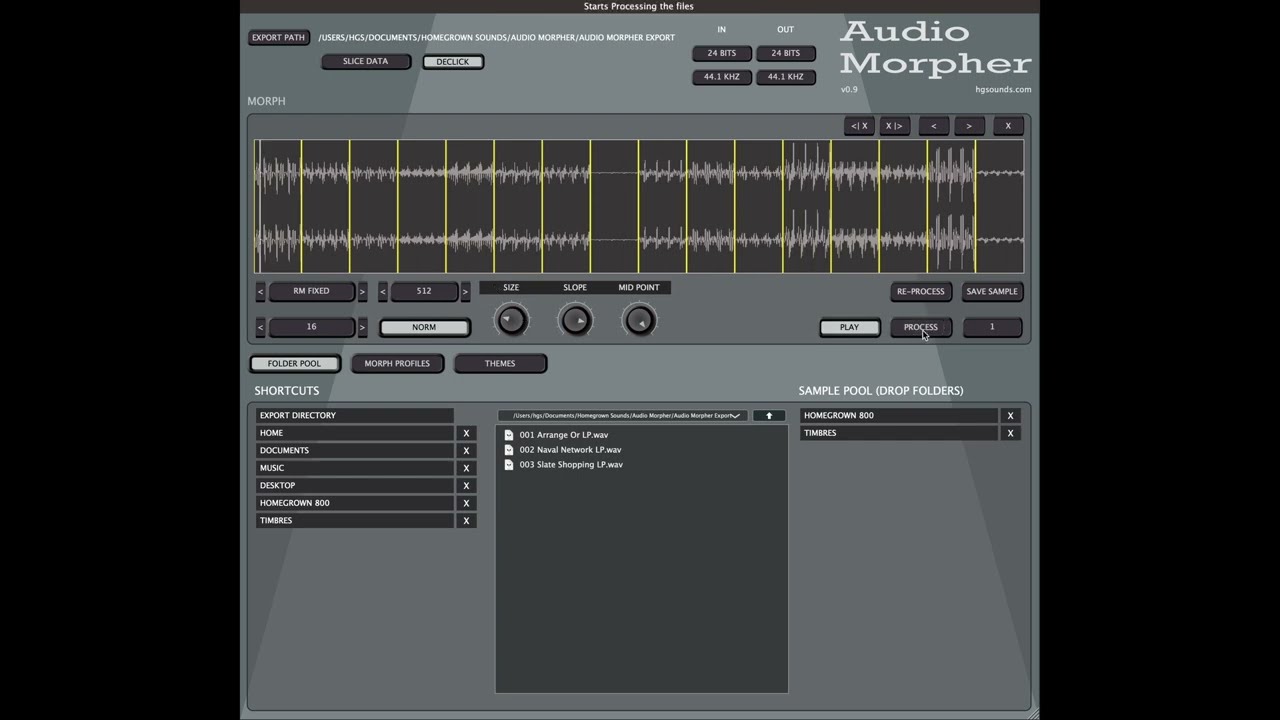Viewport: 1280px width, 720px height.
Task: Click file icon of 001 Arrange Or LP.wav
Action: click(x=509, y=435)
